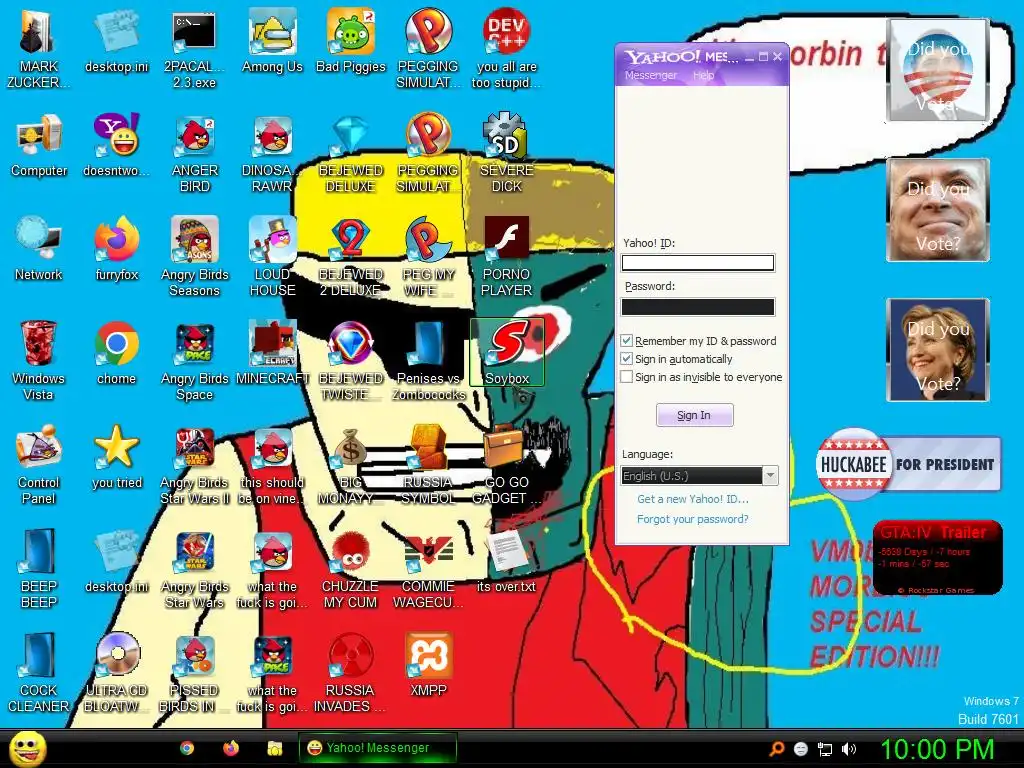Launch 2PACAL 2.3.exe console icon
The height and width of the screenshot is (768, 1024).
coord(195,50)
